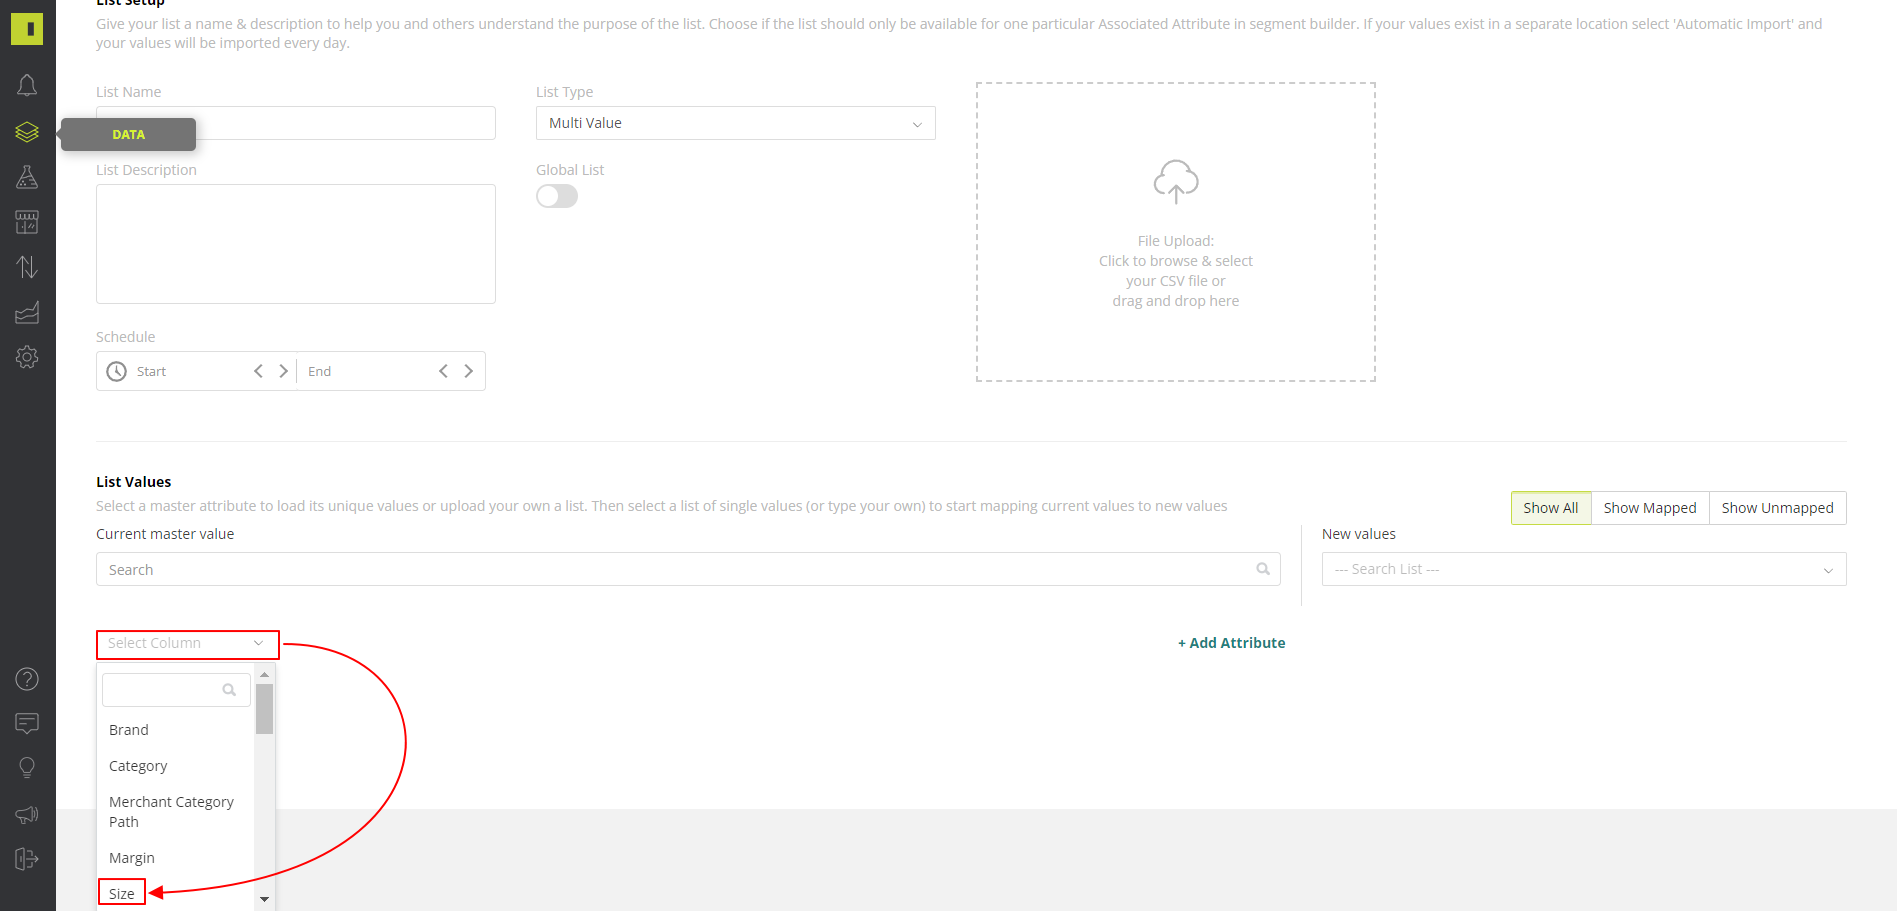1897x911 pixels.
Task: Select Show All filter tab
Action: click(x=1551, y=508)
